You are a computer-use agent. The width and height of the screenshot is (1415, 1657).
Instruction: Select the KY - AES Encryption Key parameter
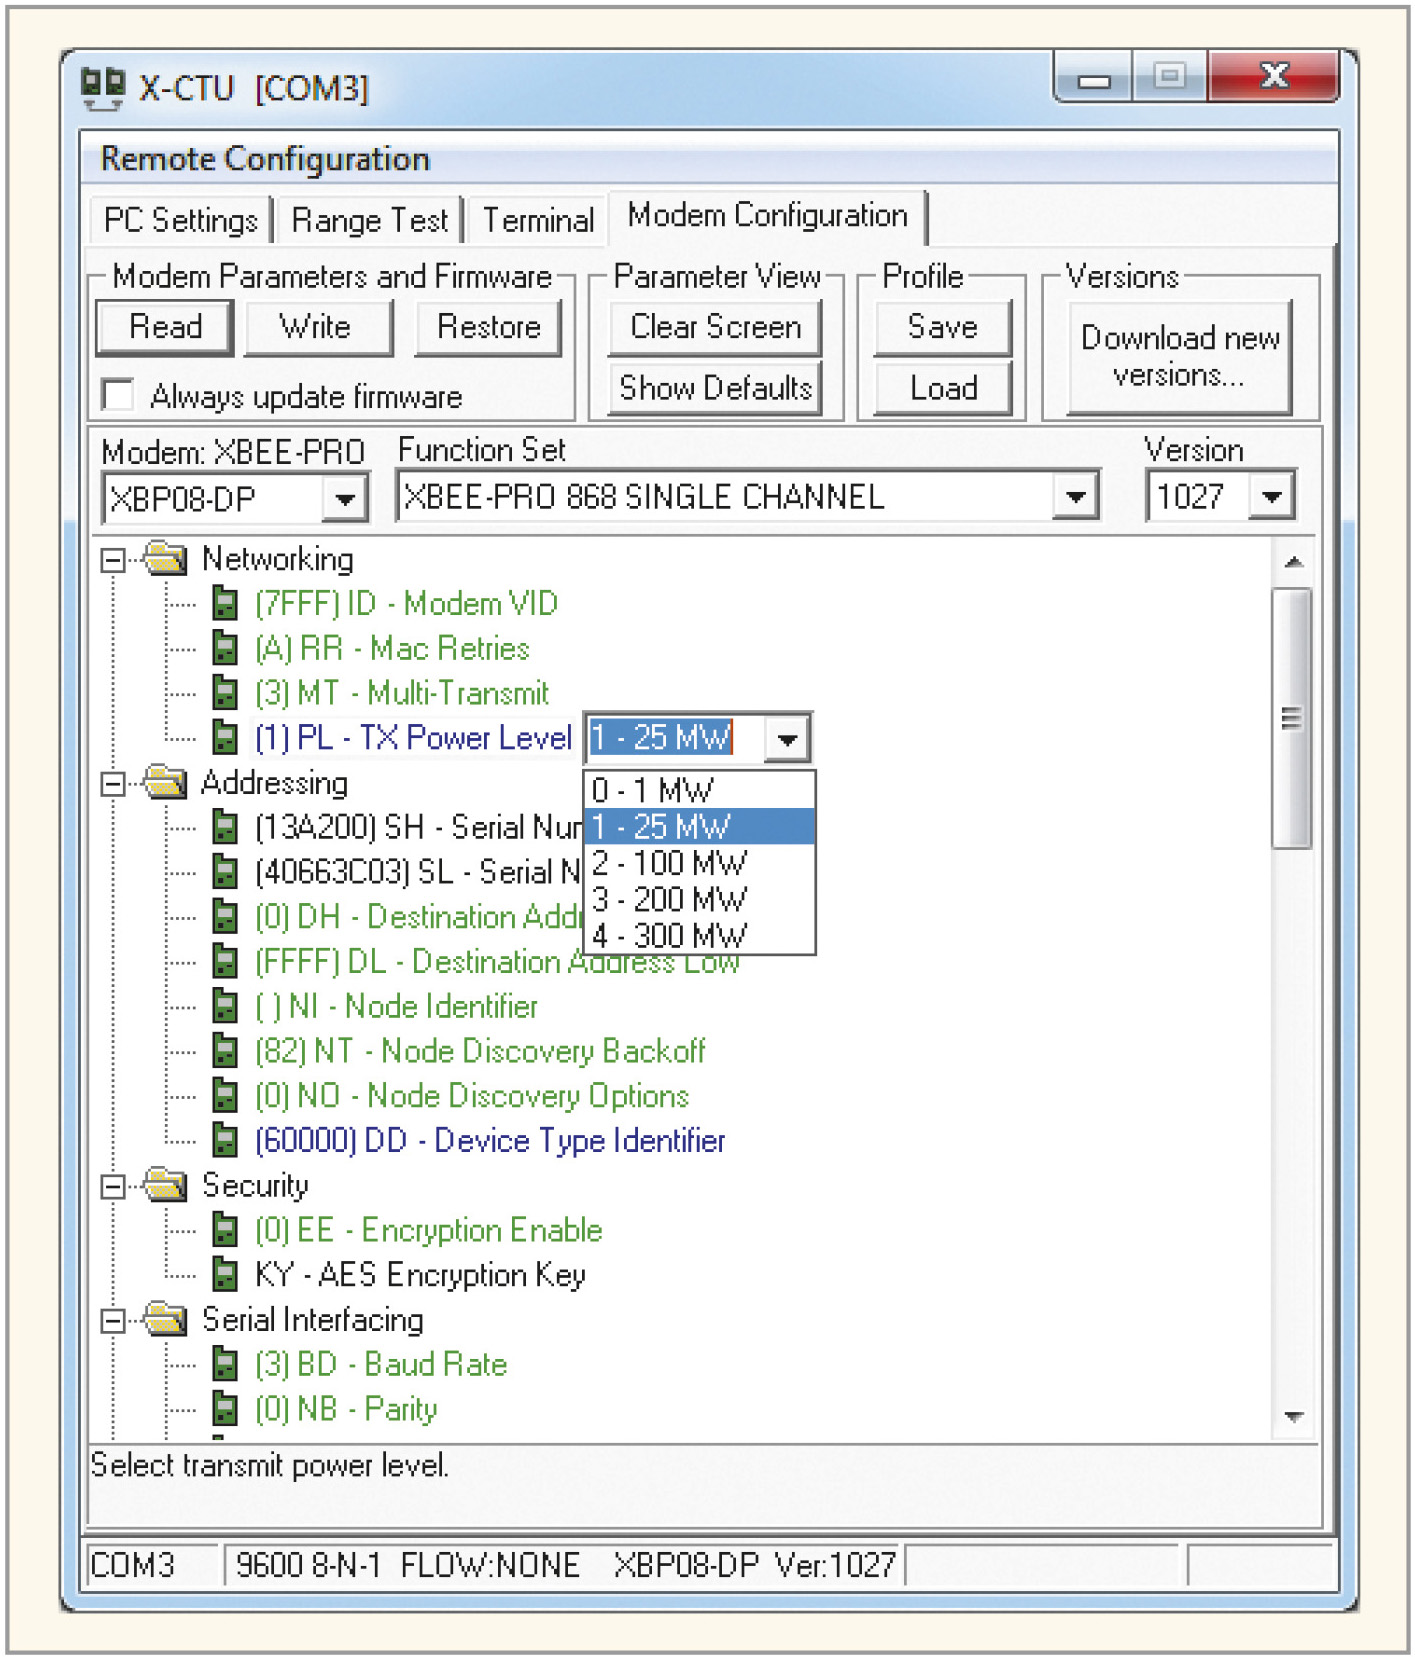click(x=420, y=1275)
